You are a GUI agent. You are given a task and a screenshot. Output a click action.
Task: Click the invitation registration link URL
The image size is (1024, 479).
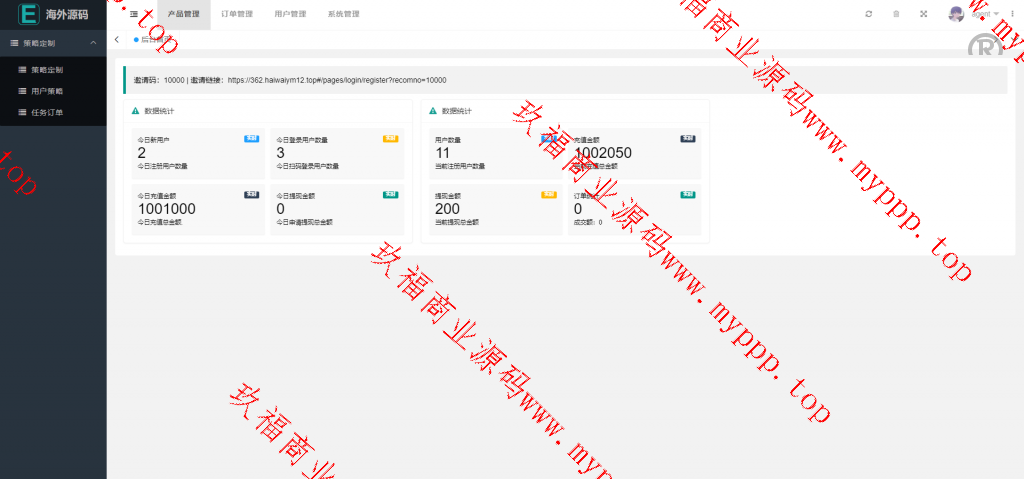point(336,80)
